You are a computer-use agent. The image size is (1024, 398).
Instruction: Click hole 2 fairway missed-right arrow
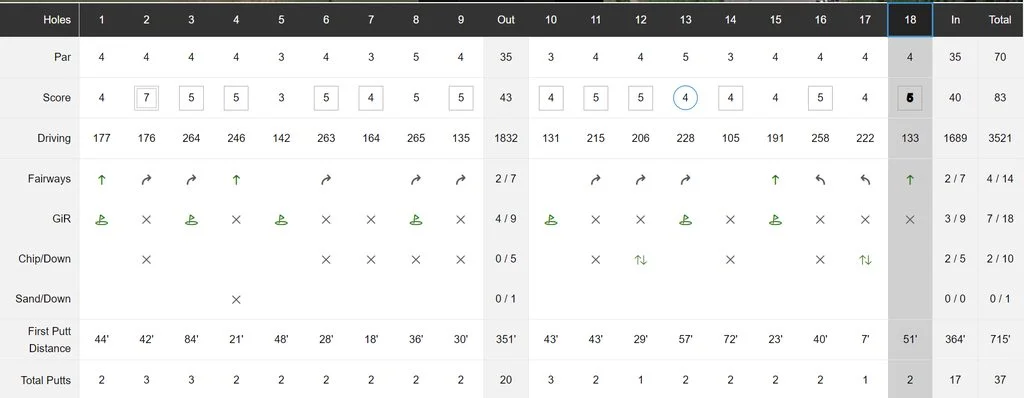click(146, 179)
